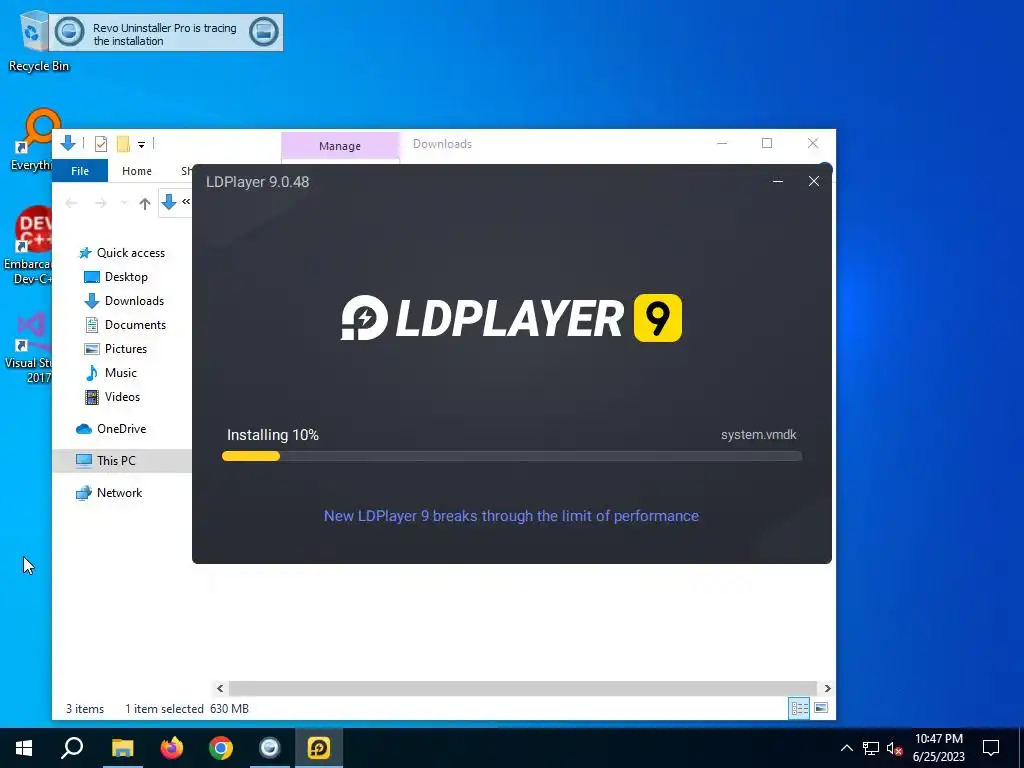1024x768 pixels.
Task: Select This PC in the navigation pane
Action: coord(121,461)
